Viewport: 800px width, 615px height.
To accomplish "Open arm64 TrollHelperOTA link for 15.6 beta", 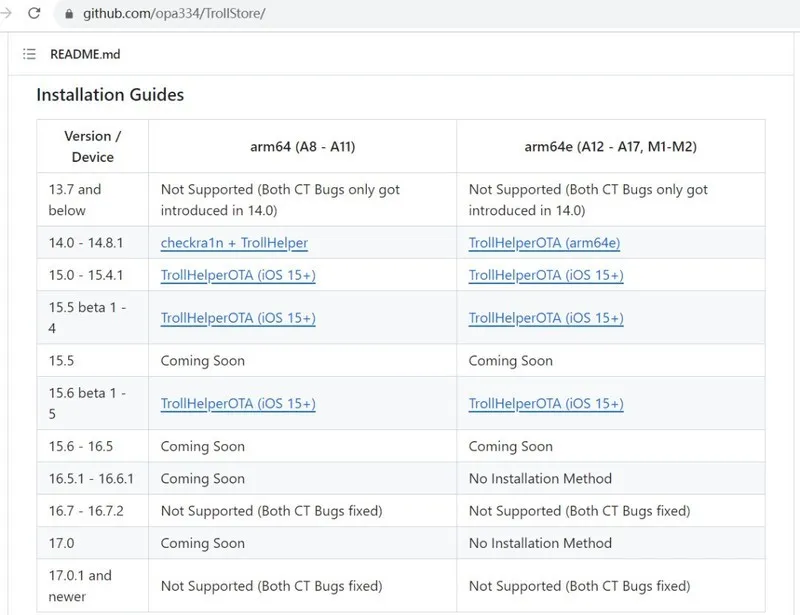I will [238, 404].
